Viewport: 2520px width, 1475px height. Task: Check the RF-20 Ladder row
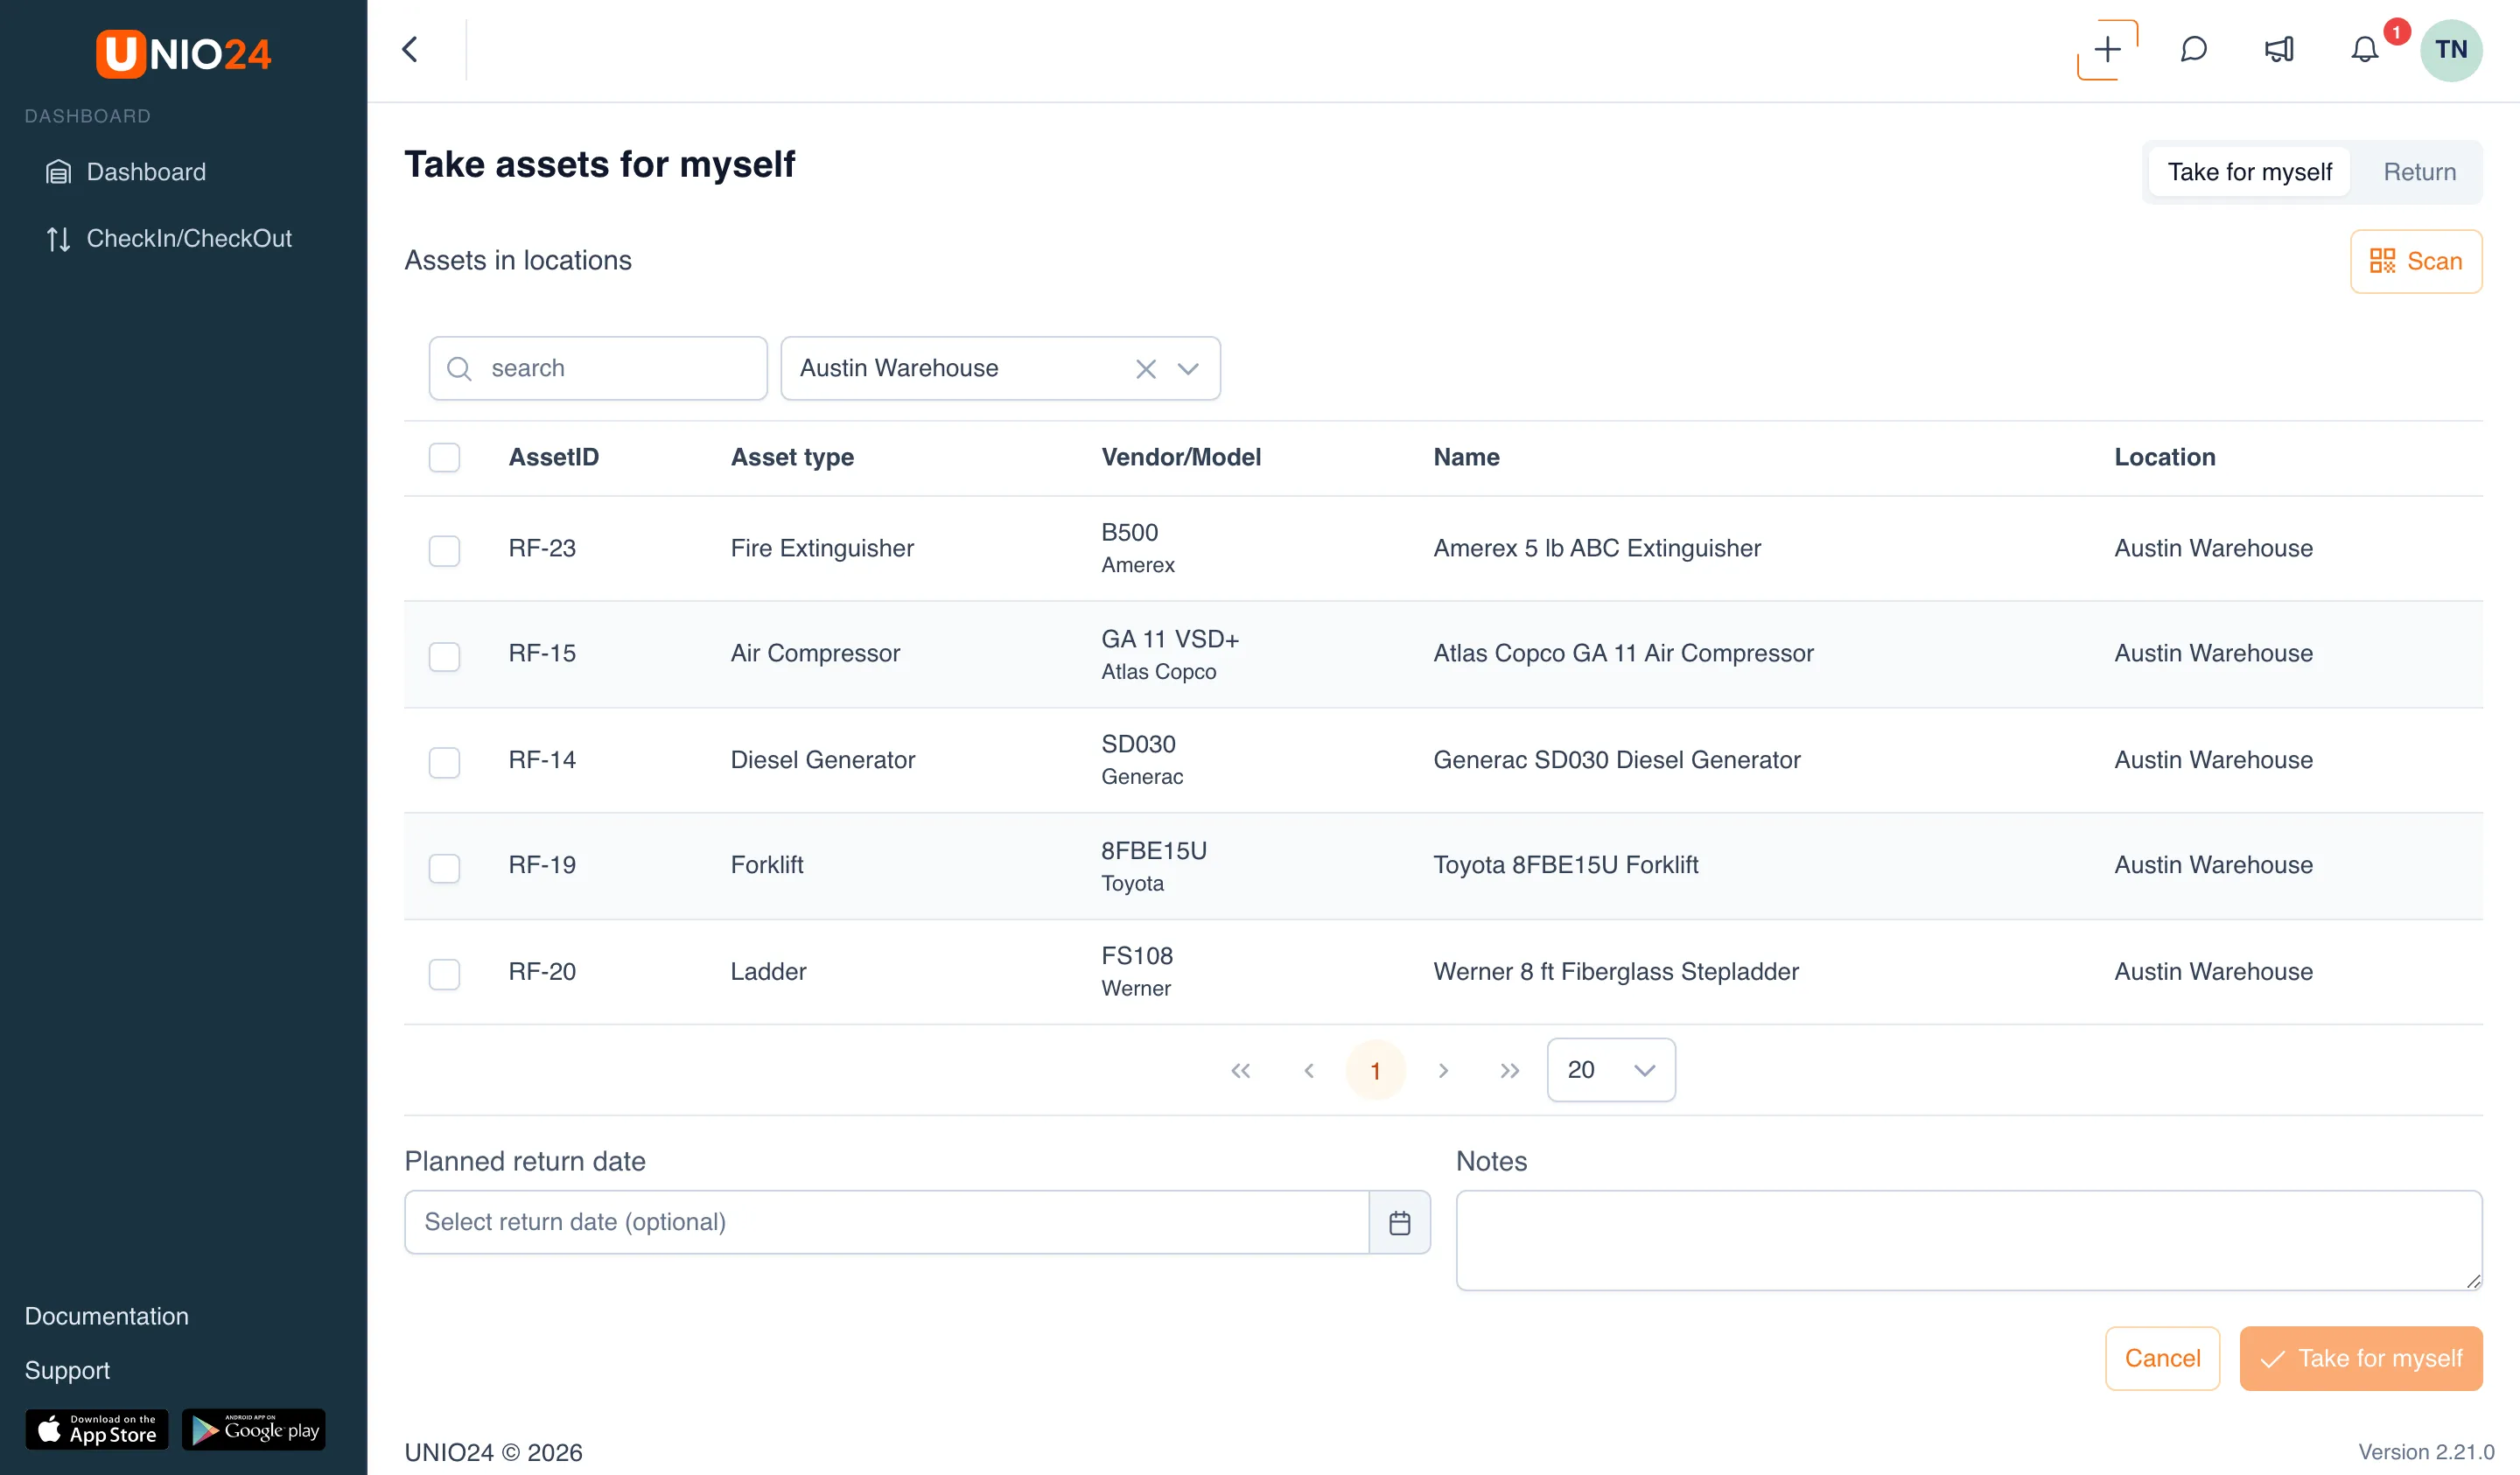444,974
